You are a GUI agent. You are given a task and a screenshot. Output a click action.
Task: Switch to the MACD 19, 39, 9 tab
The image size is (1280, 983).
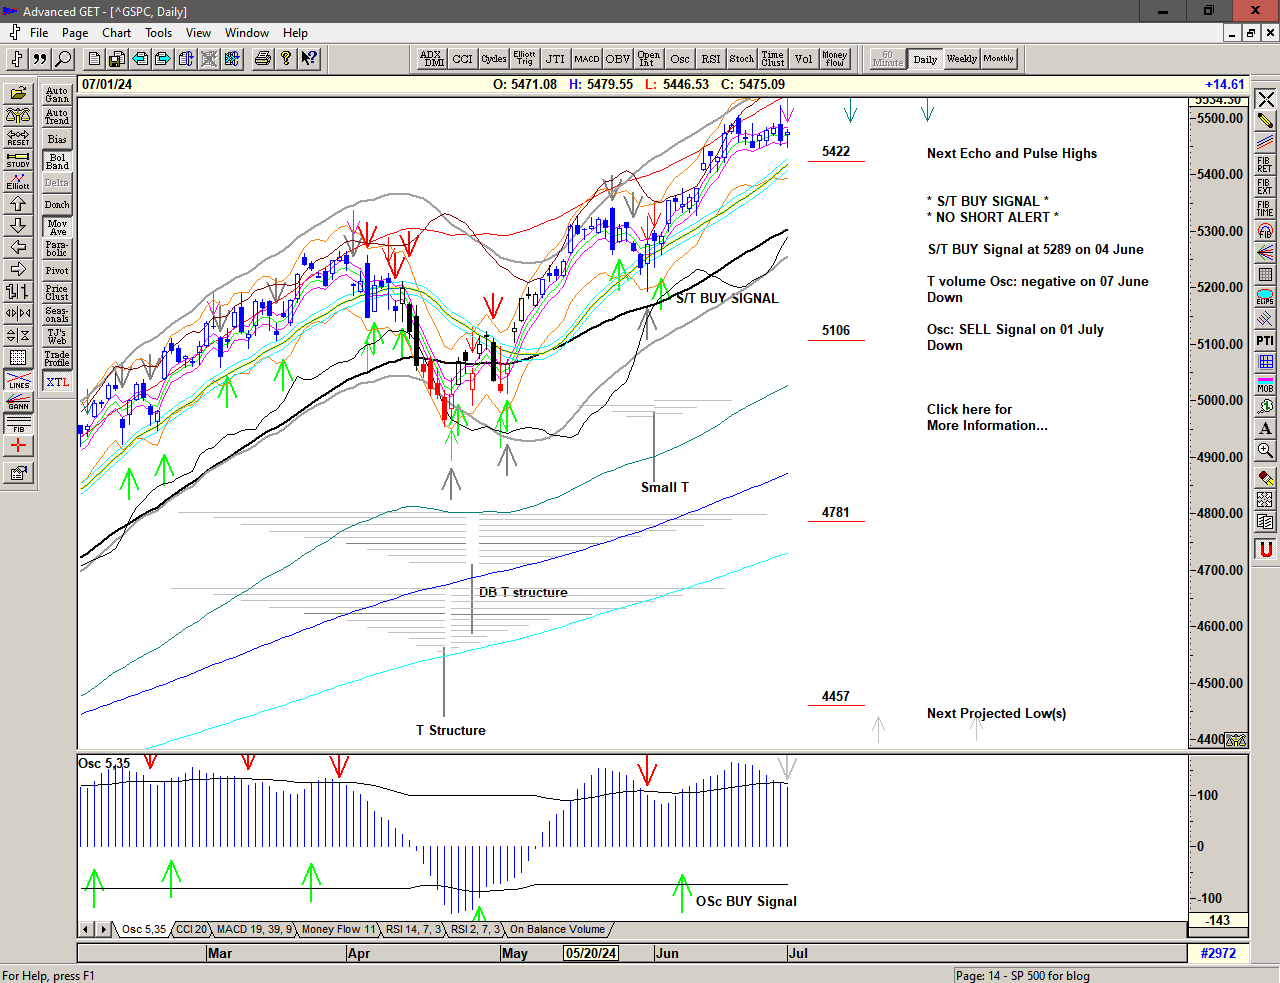click(x=254, y=929)
